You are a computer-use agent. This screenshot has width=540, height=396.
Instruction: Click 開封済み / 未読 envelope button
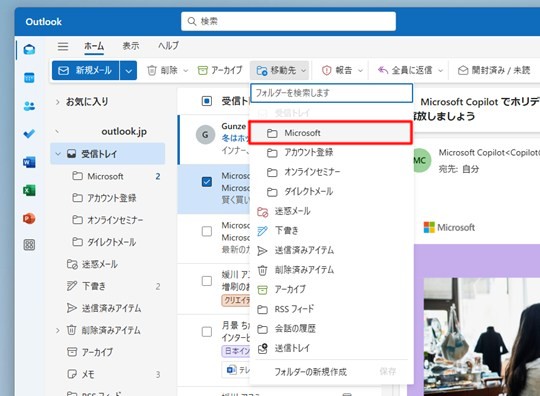point(494,71)
